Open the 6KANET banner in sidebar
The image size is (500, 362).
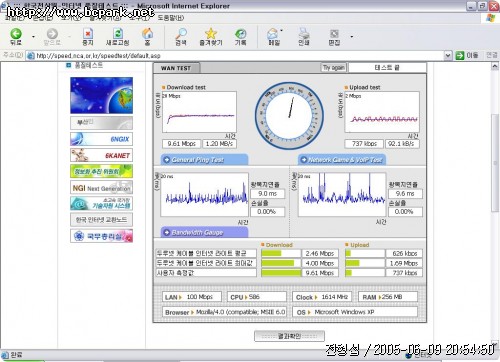(101, 155)
